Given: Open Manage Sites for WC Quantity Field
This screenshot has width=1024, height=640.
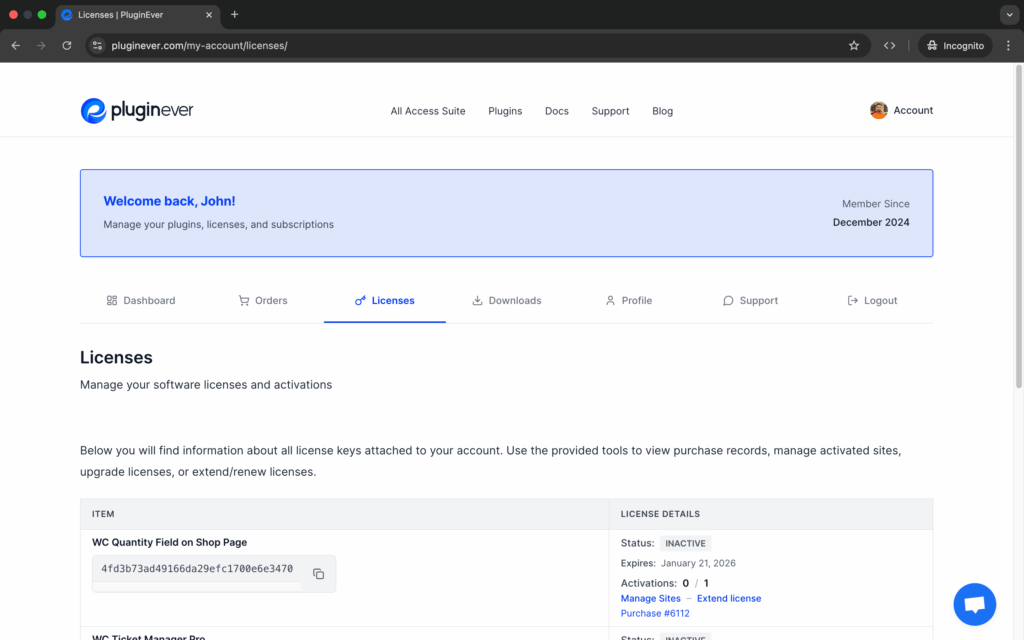Looking at the screenshot, I should (x=650, y=598).
